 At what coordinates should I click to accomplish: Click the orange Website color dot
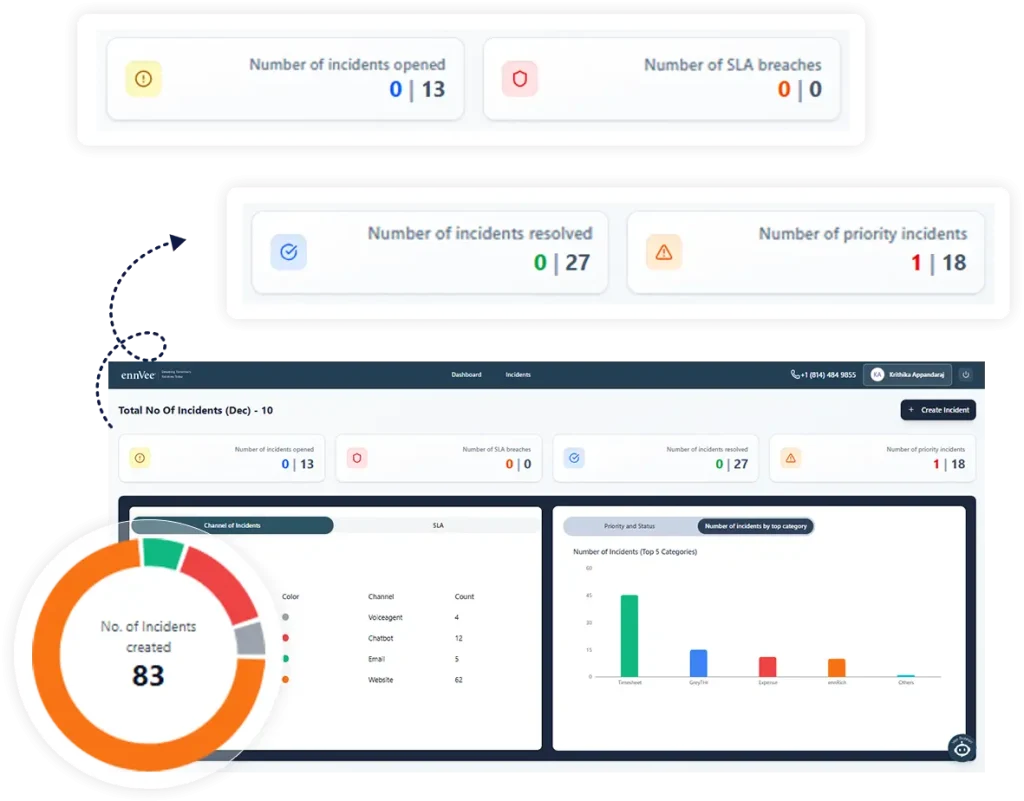pos(285,680)
